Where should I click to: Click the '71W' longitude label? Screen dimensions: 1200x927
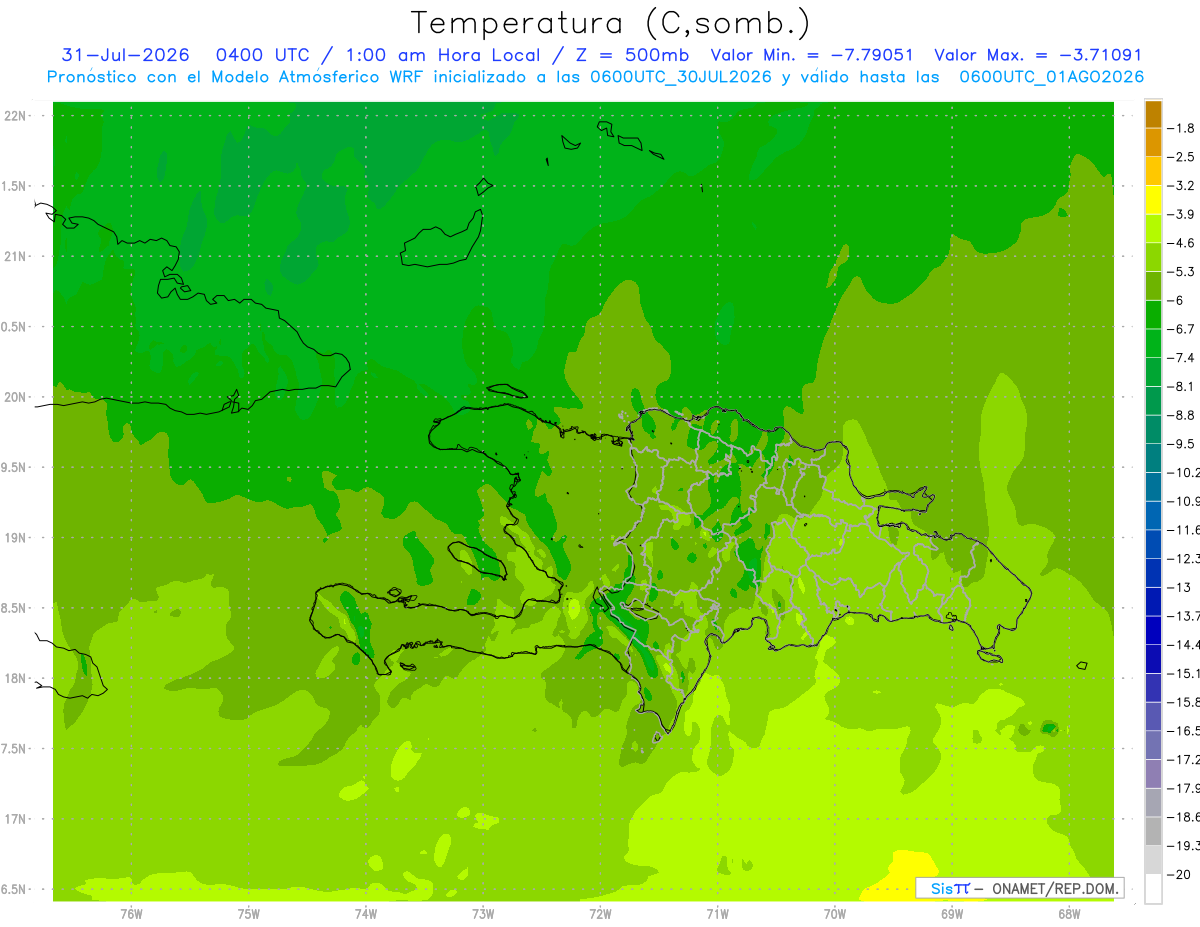coord(717,913)
